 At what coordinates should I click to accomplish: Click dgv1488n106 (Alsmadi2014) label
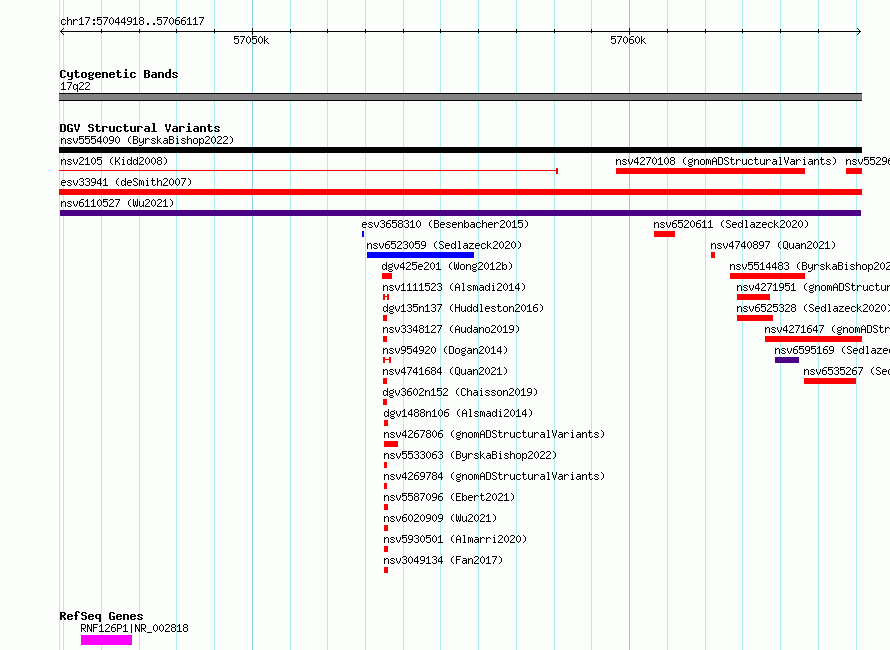(x=458, y=413)
